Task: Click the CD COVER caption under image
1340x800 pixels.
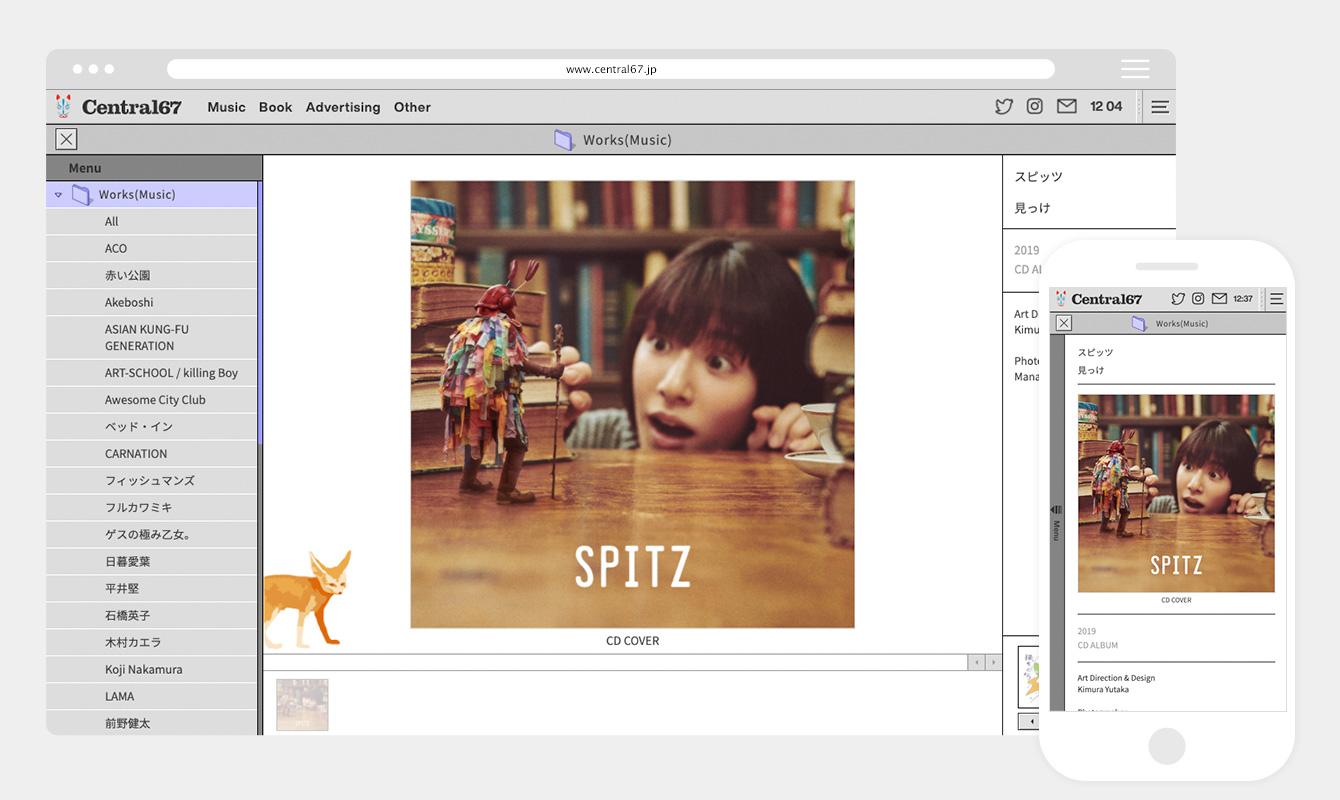Action: pos(633,641)
